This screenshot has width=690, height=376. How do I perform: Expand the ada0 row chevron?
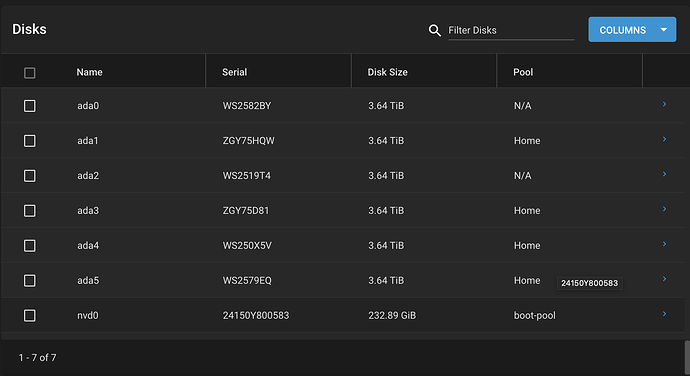tap(664, 104)
